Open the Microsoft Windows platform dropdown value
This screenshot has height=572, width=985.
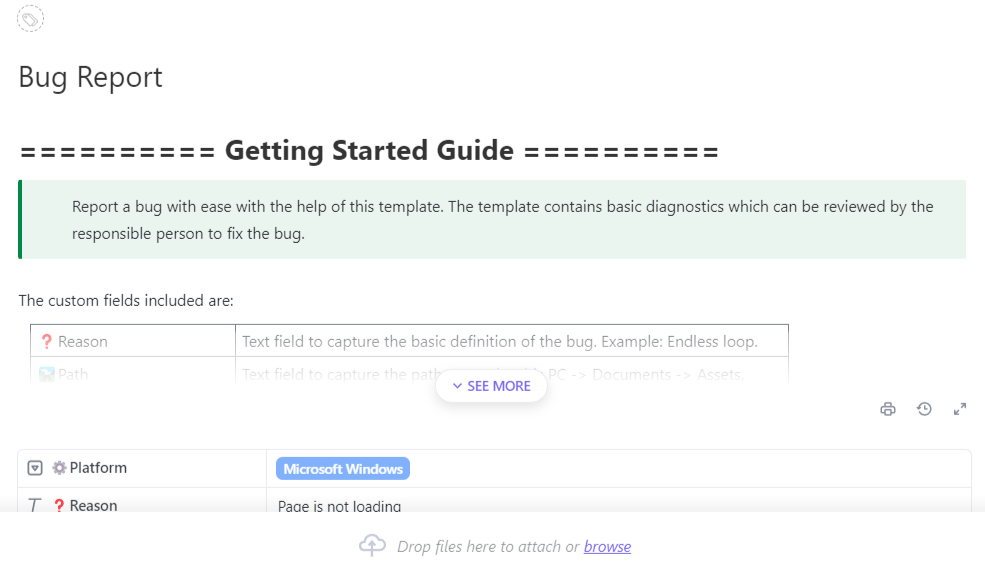[x=343, y=469]
